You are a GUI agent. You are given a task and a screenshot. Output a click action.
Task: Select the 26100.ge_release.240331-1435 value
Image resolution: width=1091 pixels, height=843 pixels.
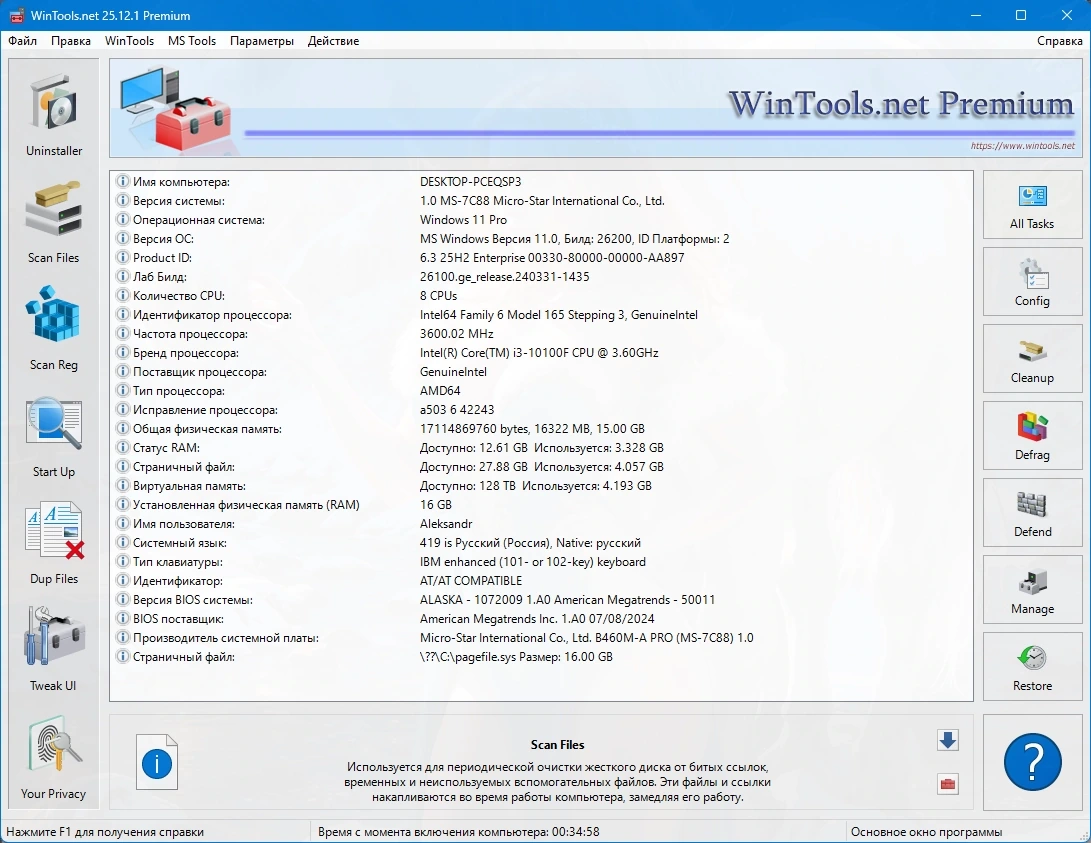tap(504, 277)
